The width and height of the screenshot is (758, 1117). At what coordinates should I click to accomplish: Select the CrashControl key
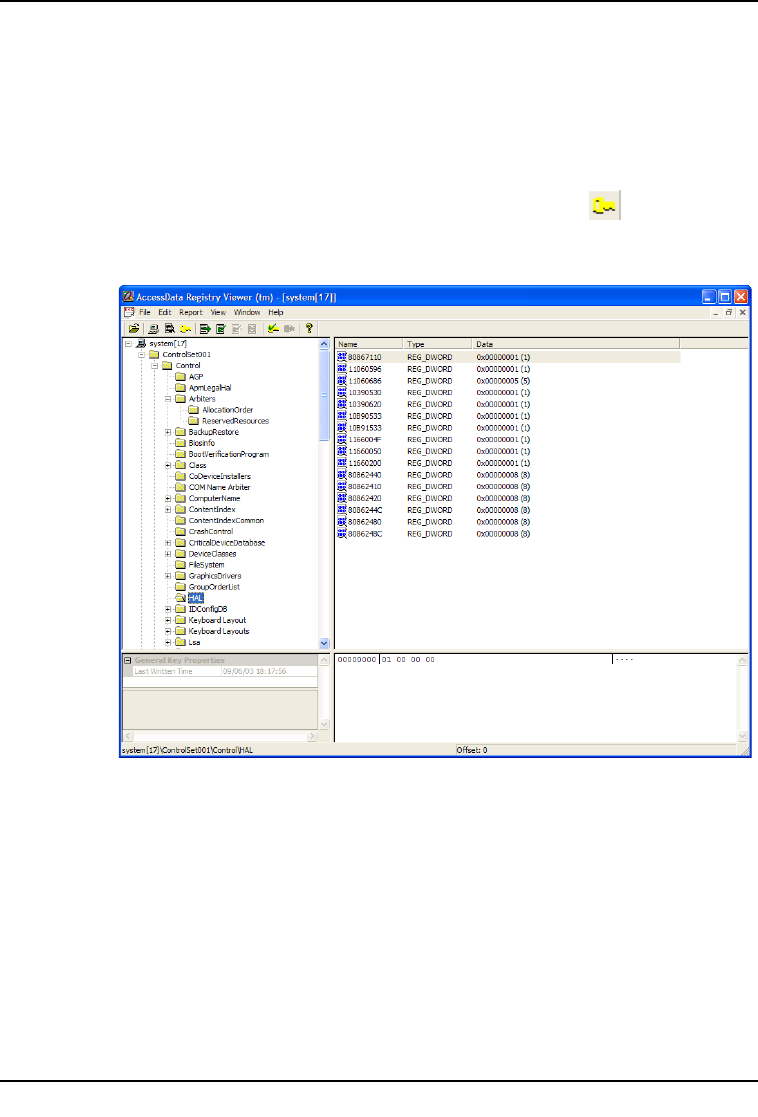pyautogui.click(x=210, y=531)
